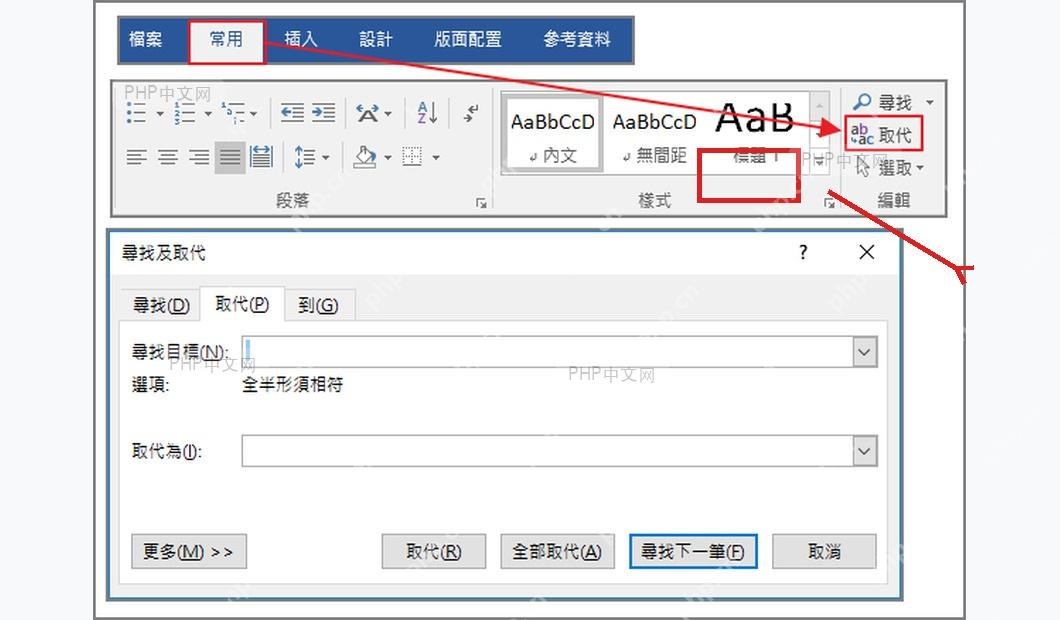Image resolution: width=1060 pixels, height=620 pixels.
Task: Click the 取代(R) button
Action: (x=433, y=552)
